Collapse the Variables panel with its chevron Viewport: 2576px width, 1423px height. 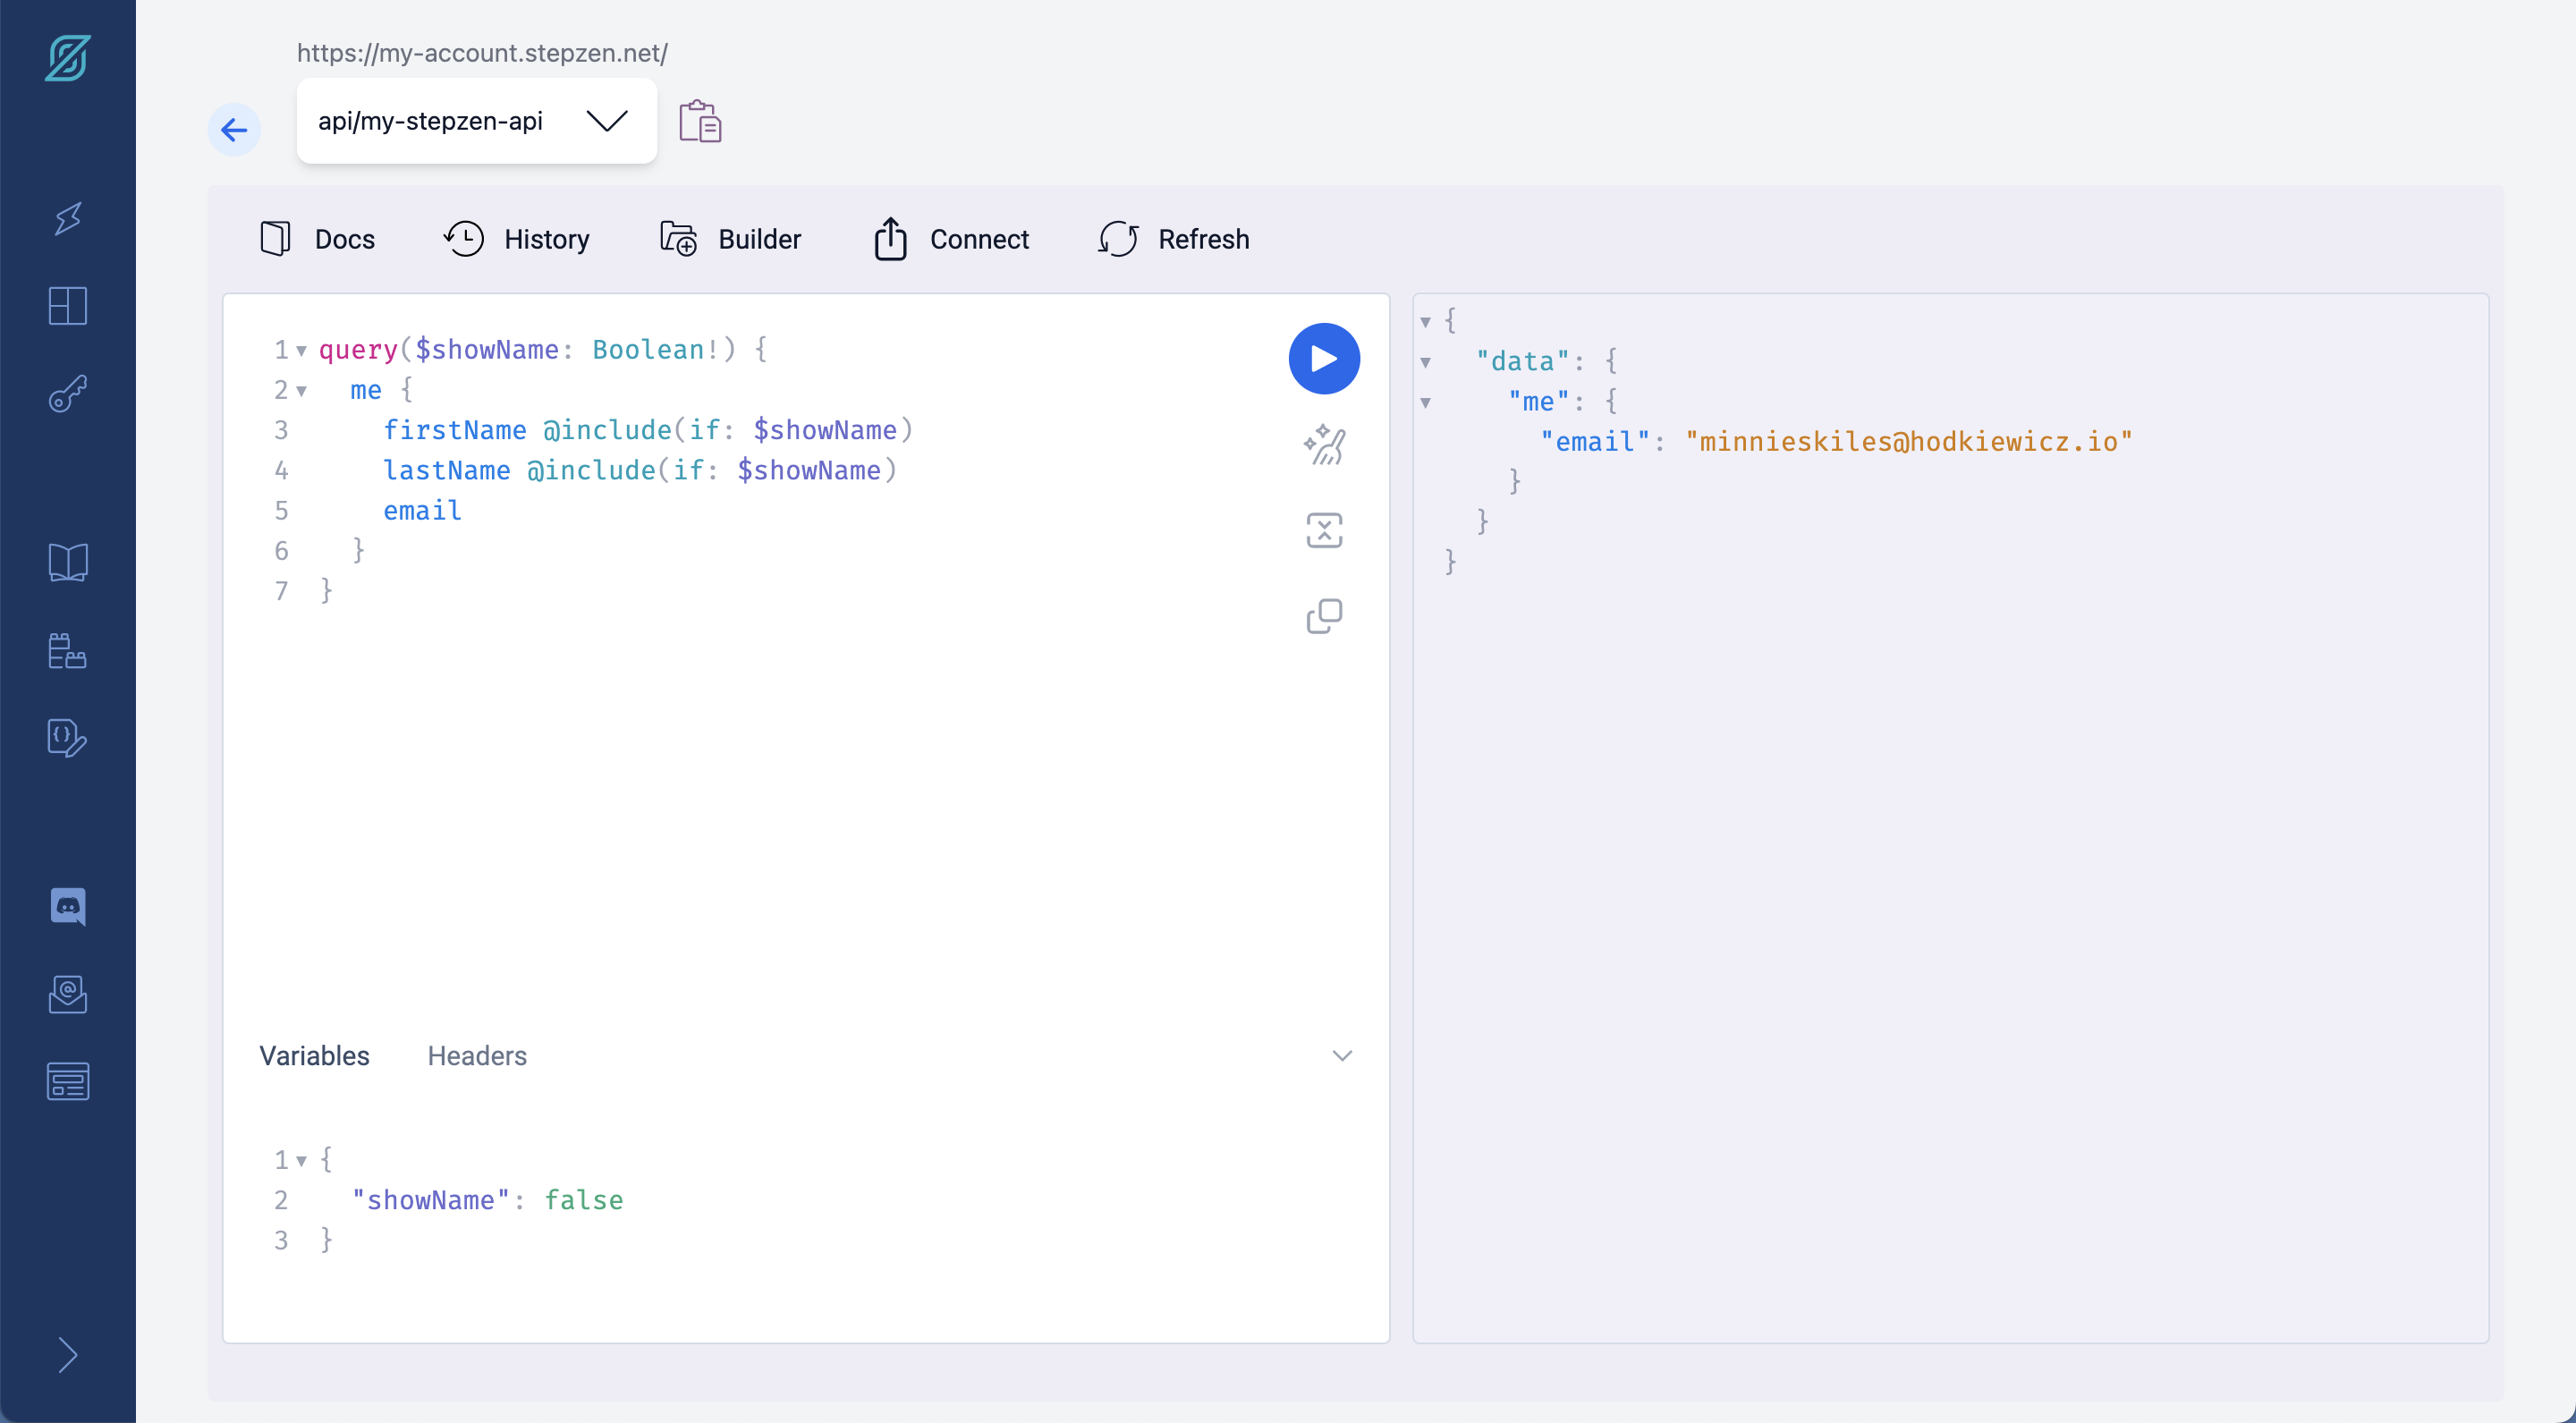(x=1341, y=1055)
